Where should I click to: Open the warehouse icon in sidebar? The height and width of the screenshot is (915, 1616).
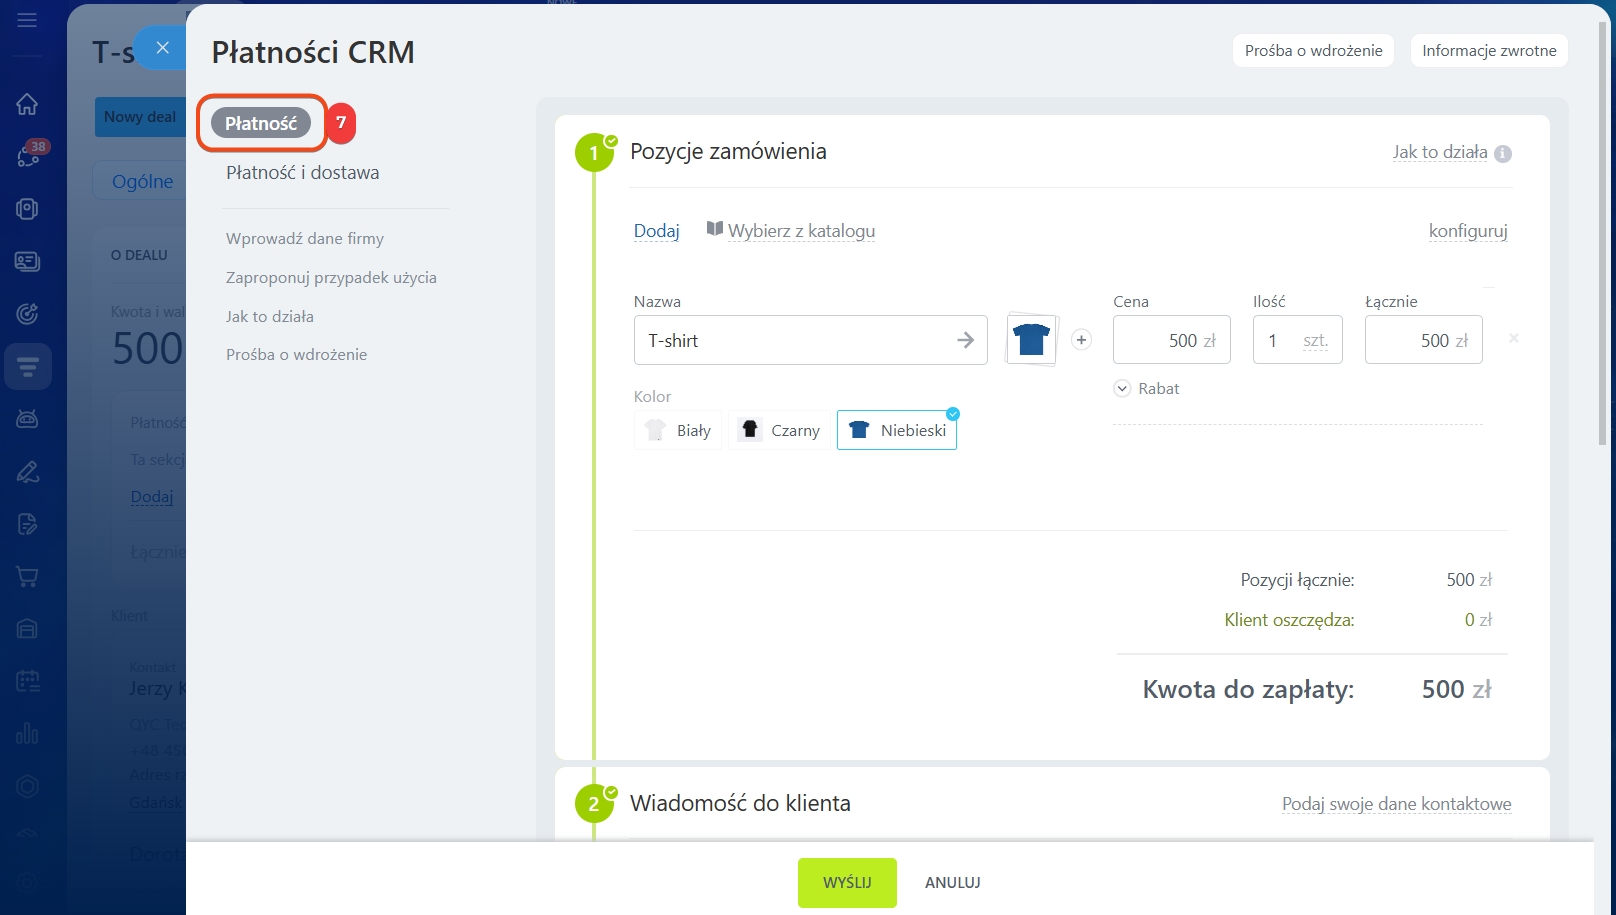click(x=27, y=628)
